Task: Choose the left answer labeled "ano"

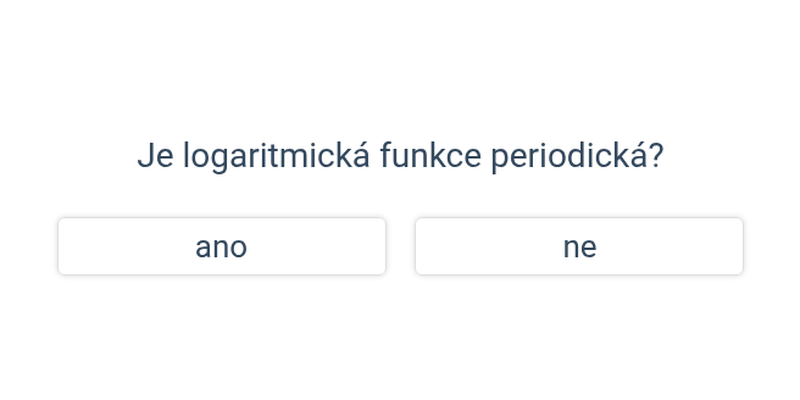Action: [222, 246]
